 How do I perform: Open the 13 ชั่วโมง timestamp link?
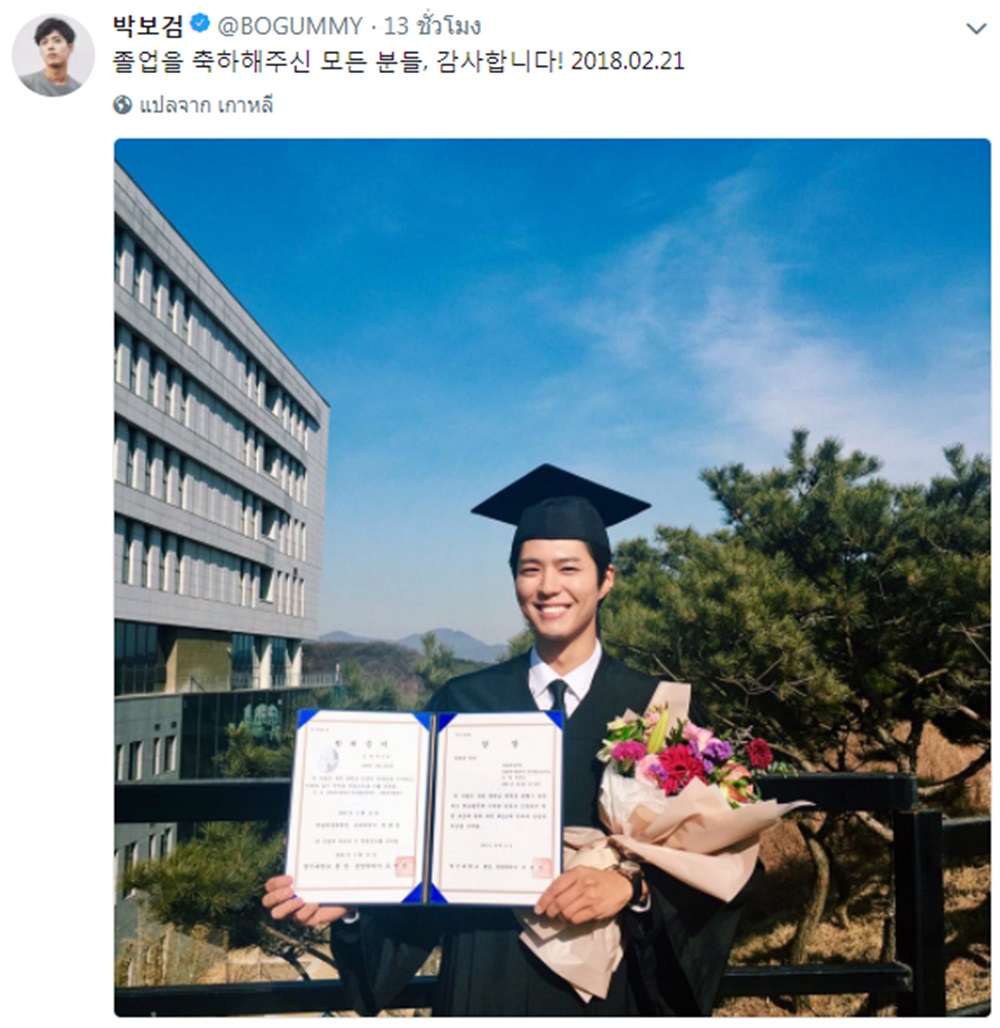coord(433,26)
